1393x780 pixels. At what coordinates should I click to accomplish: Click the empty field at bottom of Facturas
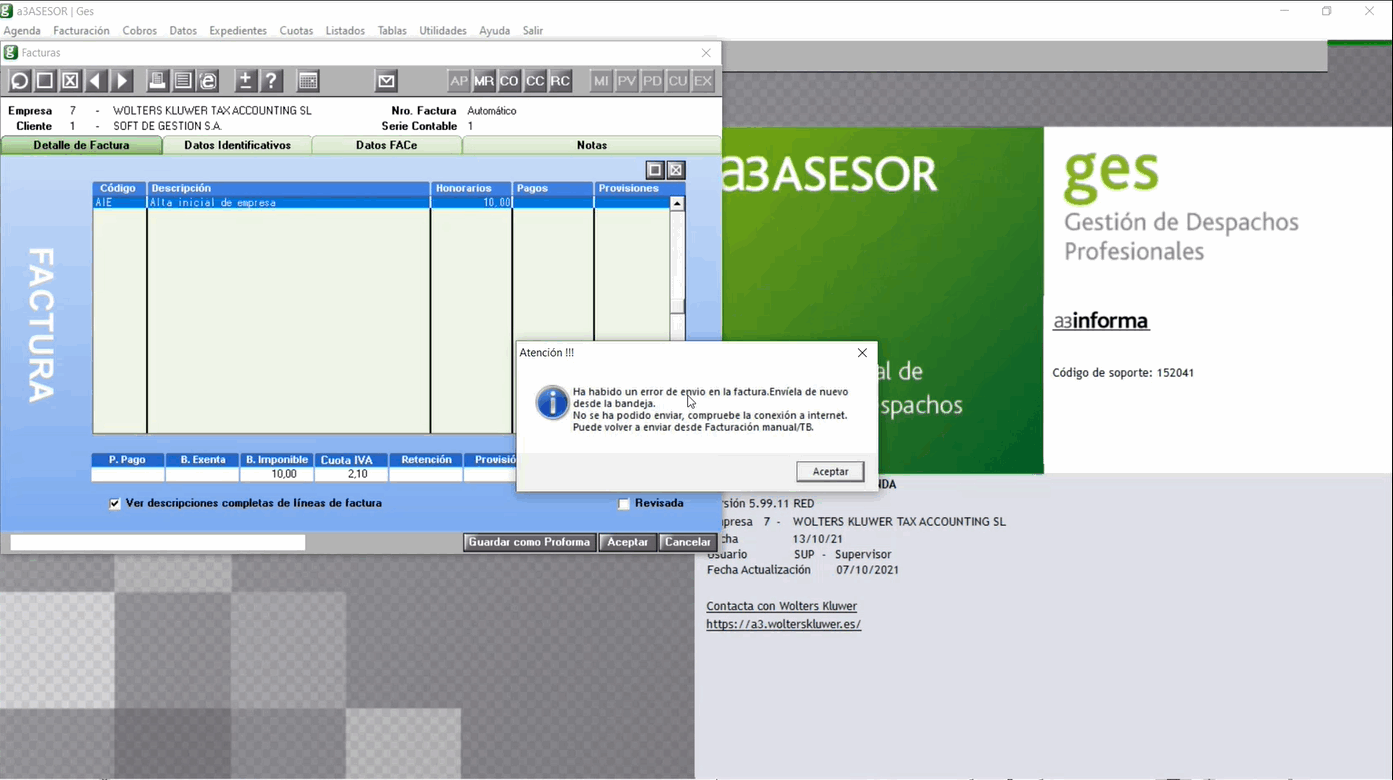(157, 542)
